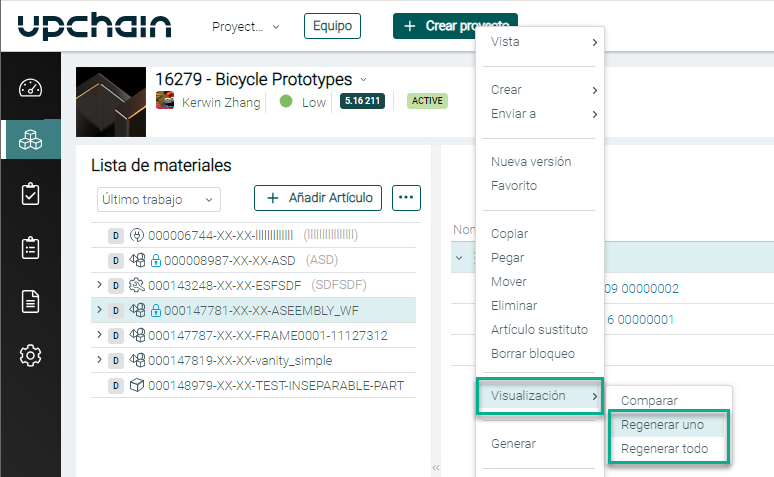Open the settings gear icon in sidebar

point(31,355)
